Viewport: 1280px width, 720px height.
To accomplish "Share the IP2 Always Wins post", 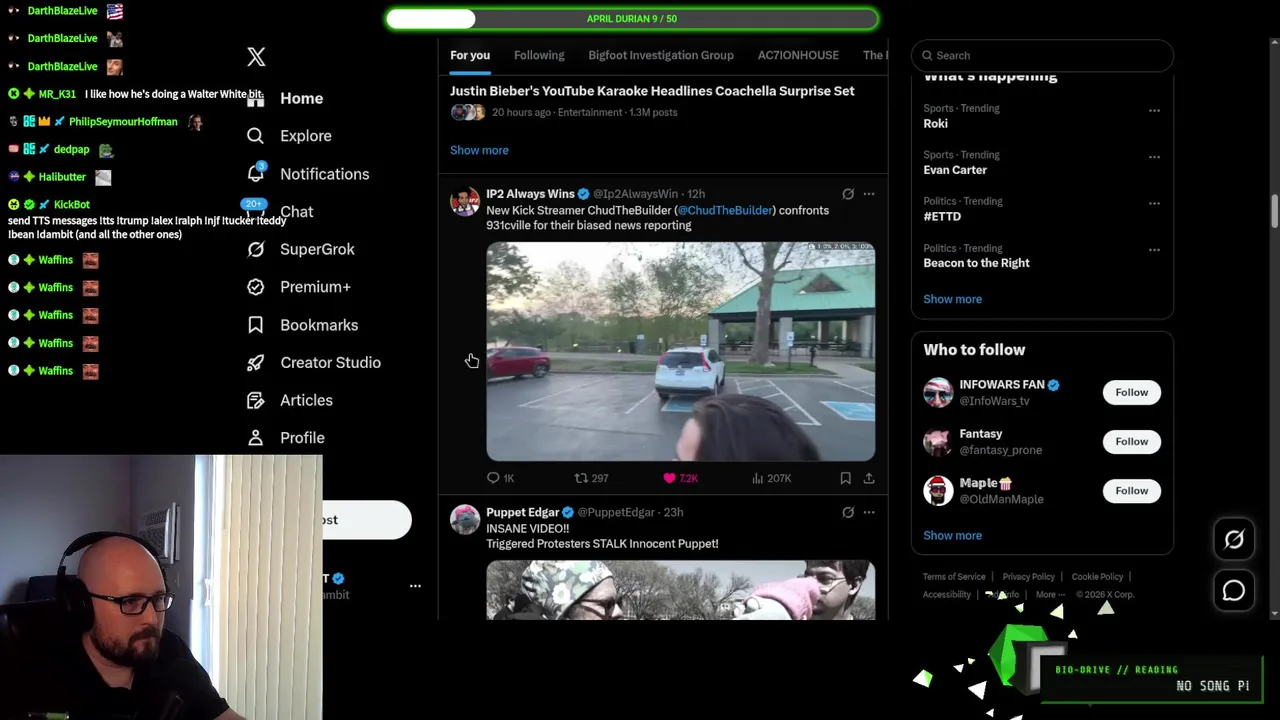I will tap(869, 478).
